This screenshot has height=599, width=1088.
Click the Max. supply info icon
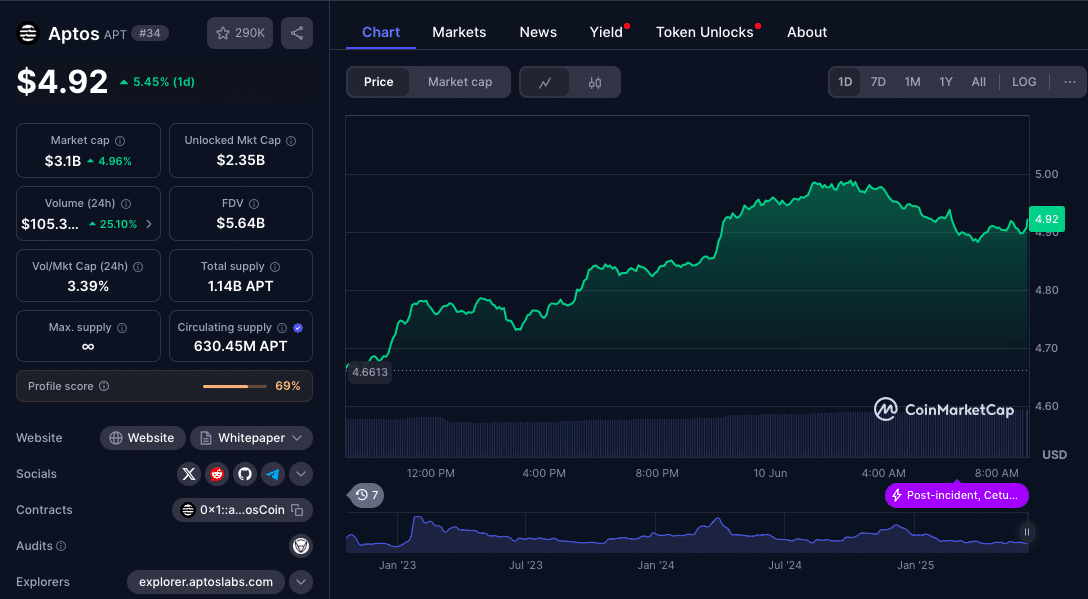(122, 328)
